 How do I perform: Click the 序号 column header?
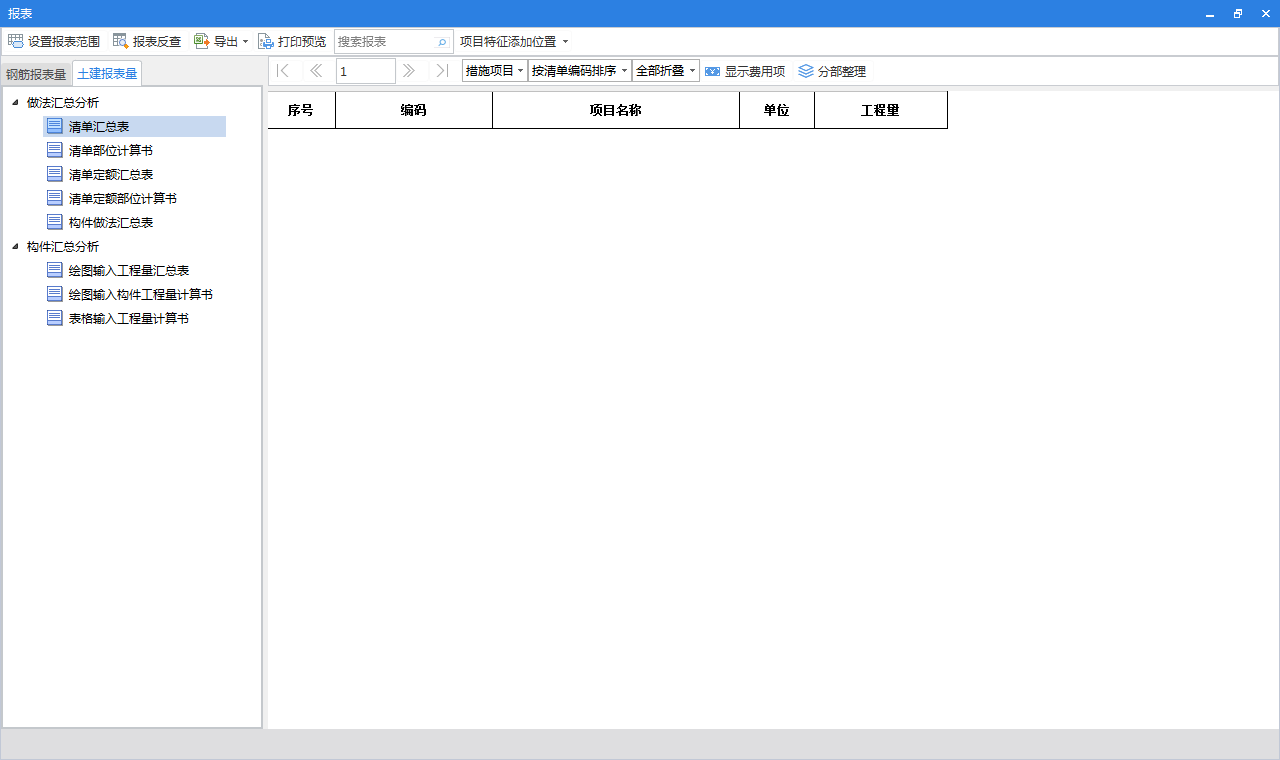coord(301,110)
